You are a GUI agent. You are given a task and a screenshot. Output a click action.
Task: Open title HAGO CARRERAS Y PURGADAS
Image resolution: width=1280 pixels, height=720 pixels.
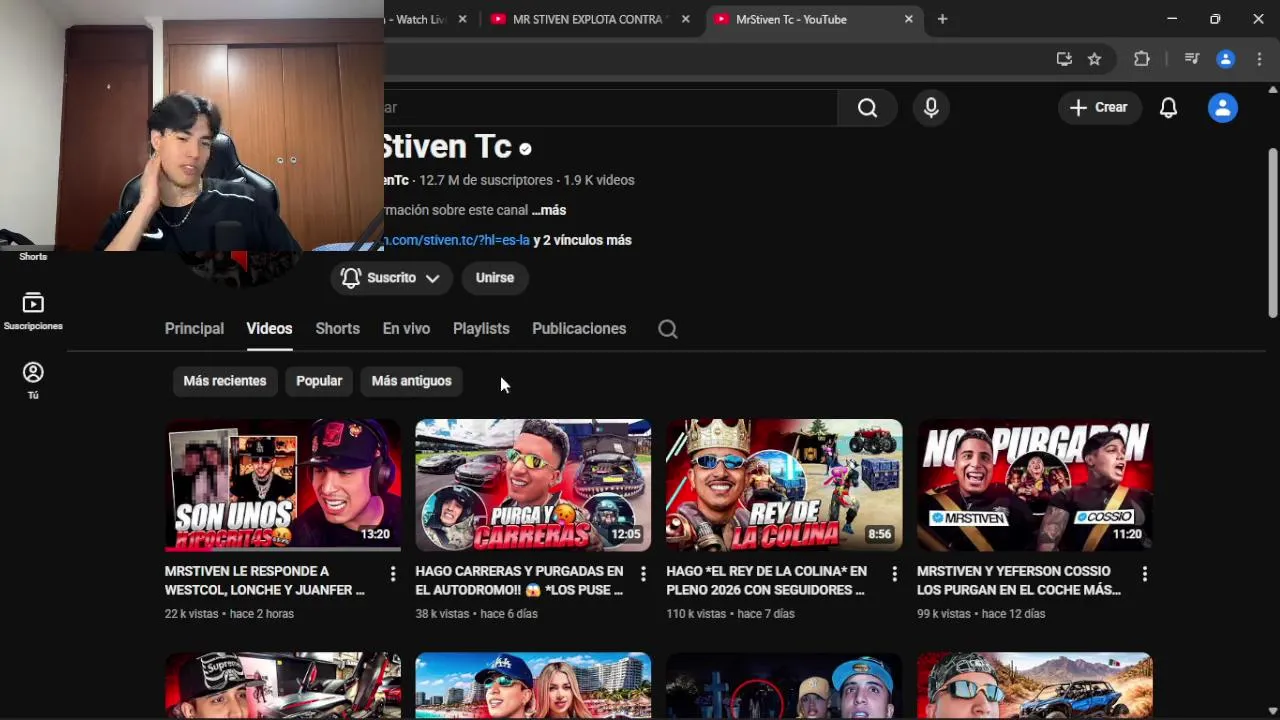[519, 581]
